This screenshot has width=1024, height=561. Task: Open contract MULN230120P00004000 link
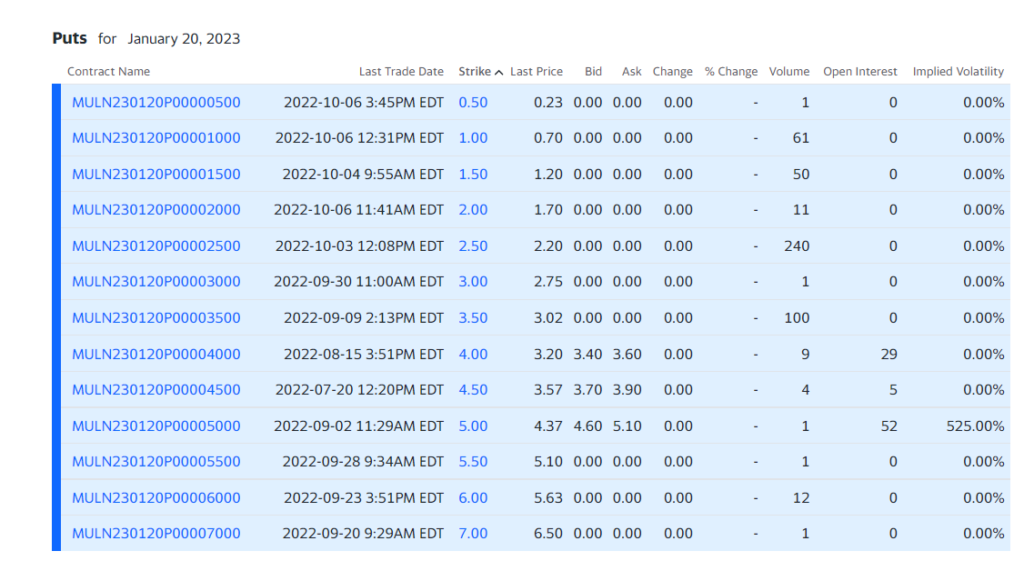(x=156, y=354)
